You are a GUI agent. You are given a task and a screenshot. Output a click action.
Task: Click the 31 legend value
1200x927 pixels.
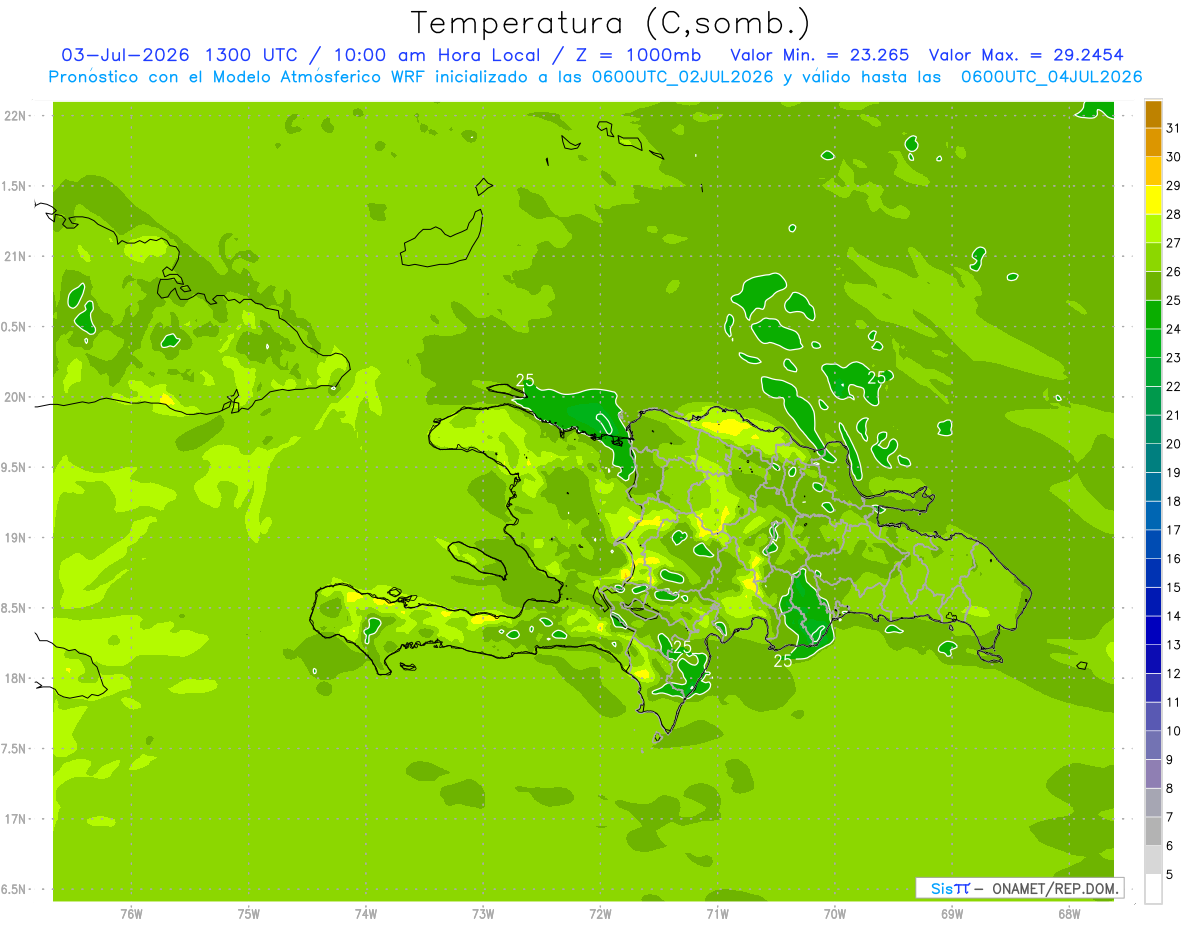[x=1173, y=128]
